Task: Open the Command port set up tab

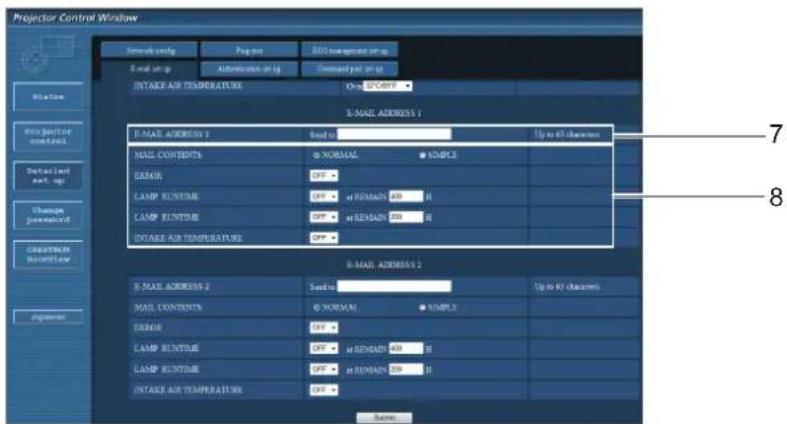Action: (x=350, y=69)
